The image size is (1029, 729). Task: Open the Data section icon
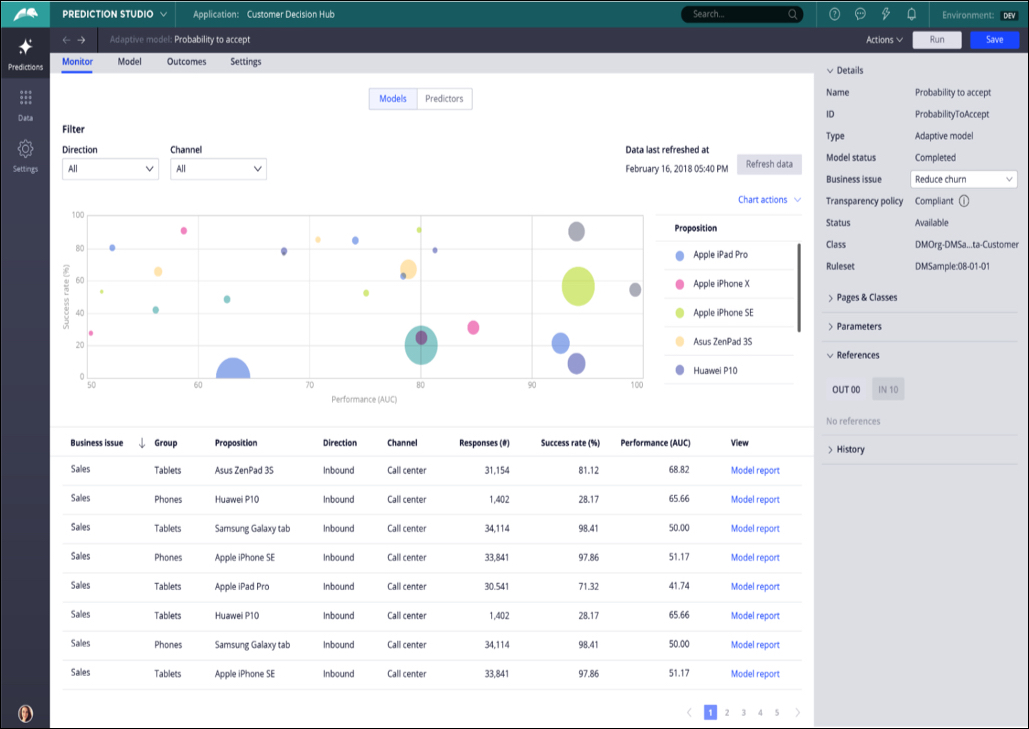(25, 104)
